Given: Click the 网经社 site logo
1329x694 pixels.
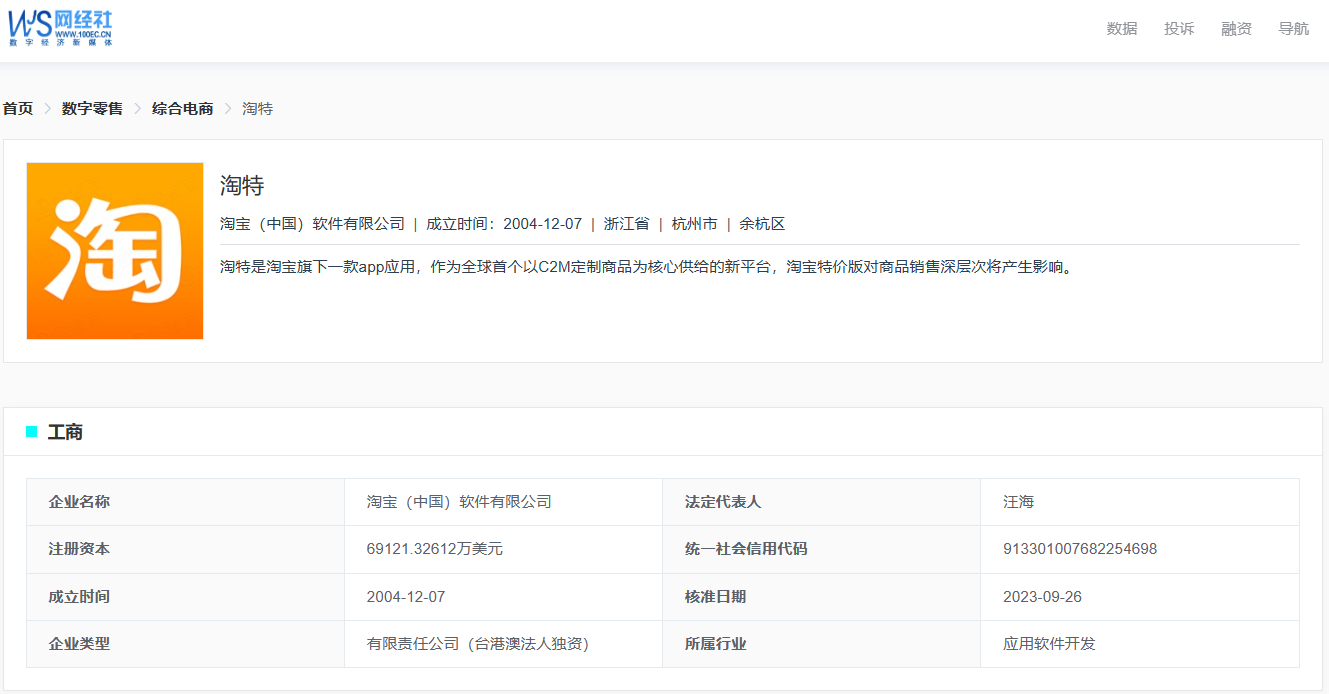Looking at the screenshot, I should [60, 28].
